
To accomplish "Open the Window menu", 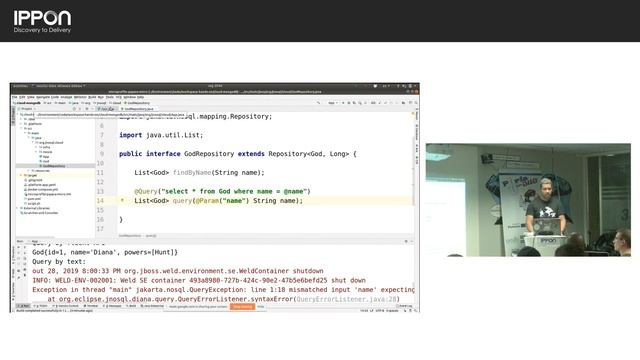I will click(x=129, y=97).
